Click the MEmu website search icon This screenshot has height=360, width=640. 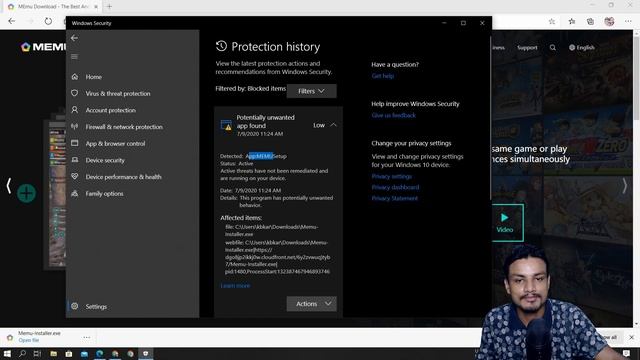click(x=553, y=48)
